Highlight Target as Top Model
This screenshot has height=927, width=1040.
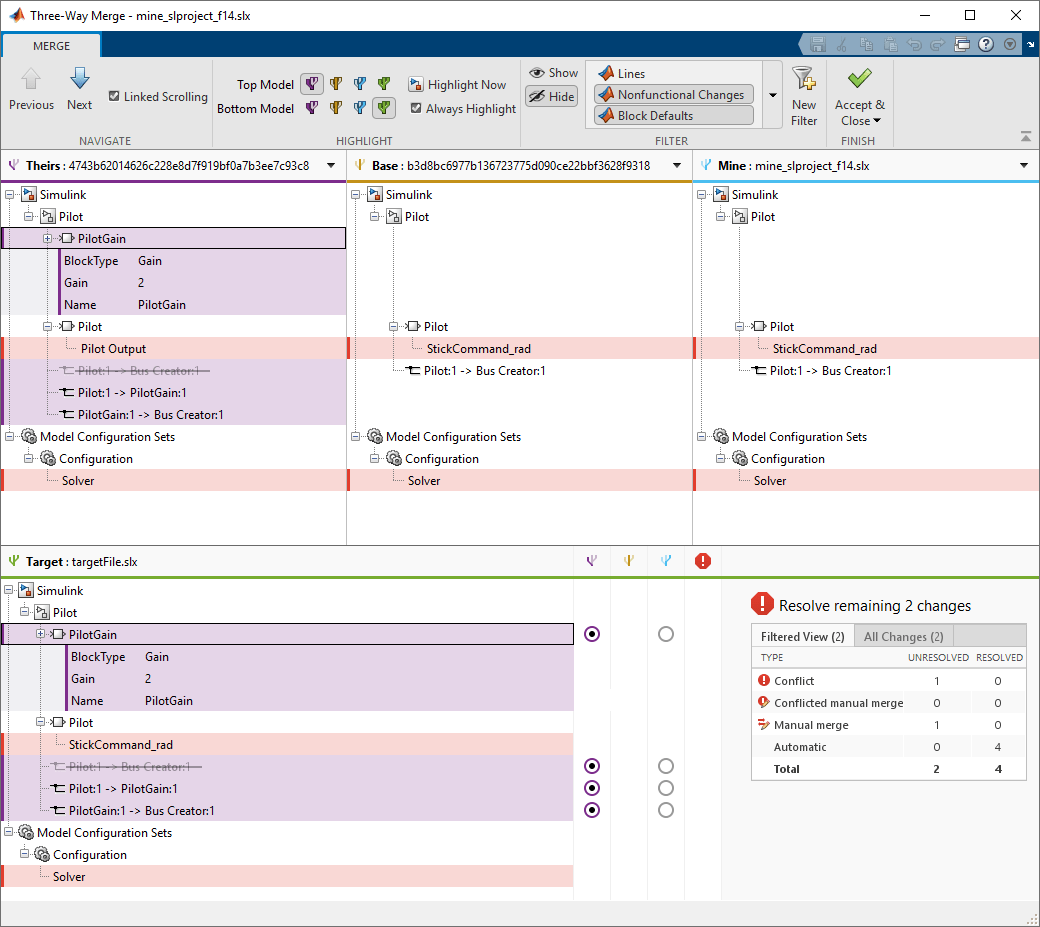pyautogui.click(x=383, y=84)
